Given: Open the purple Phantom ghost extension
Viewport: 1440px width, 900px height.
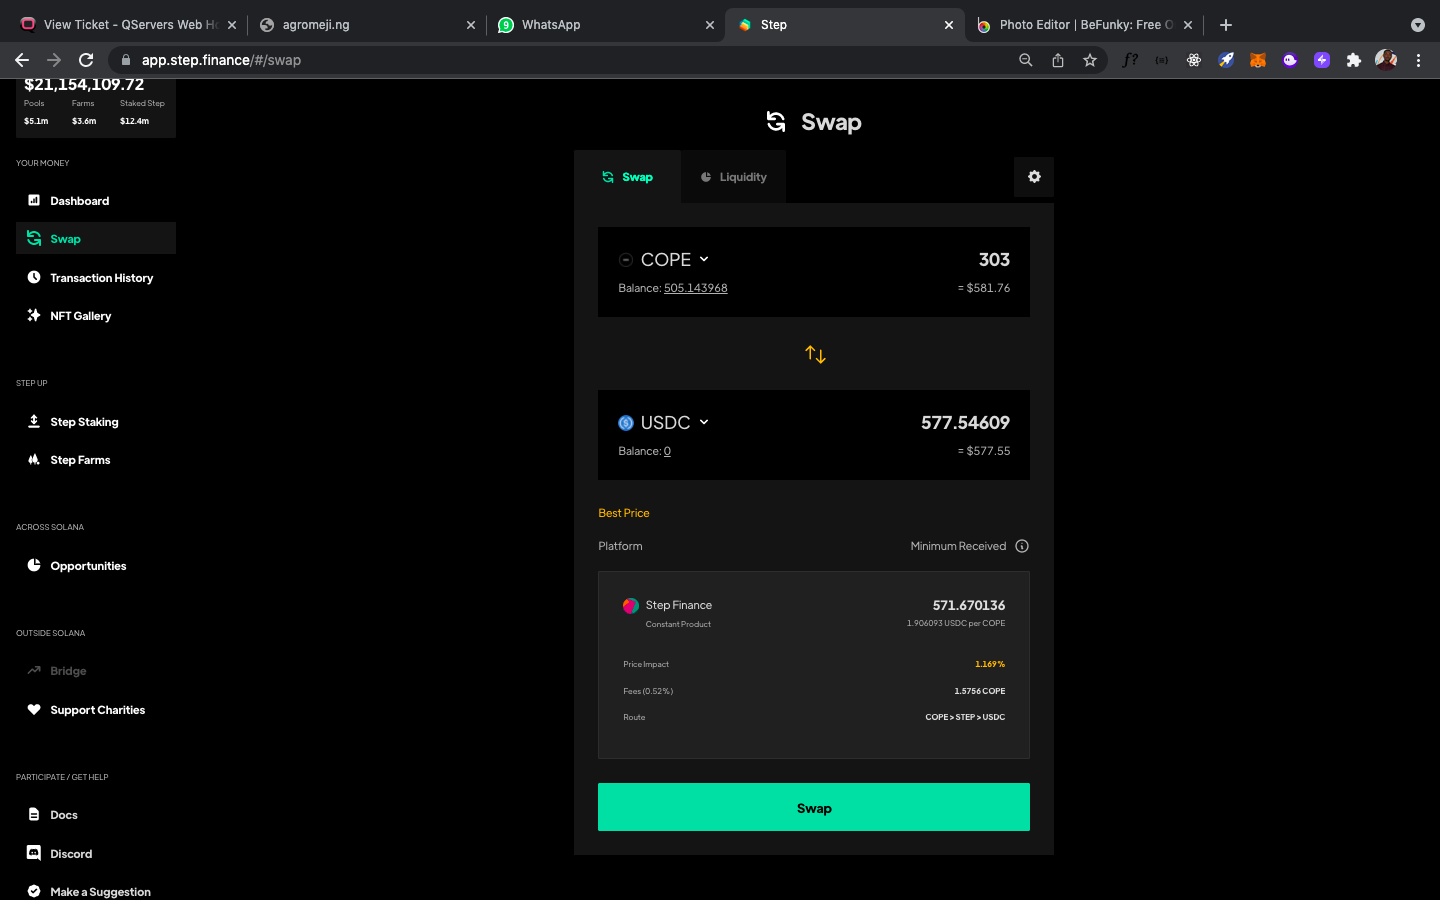Looking at the screenshot, I should coord(1290,60).
